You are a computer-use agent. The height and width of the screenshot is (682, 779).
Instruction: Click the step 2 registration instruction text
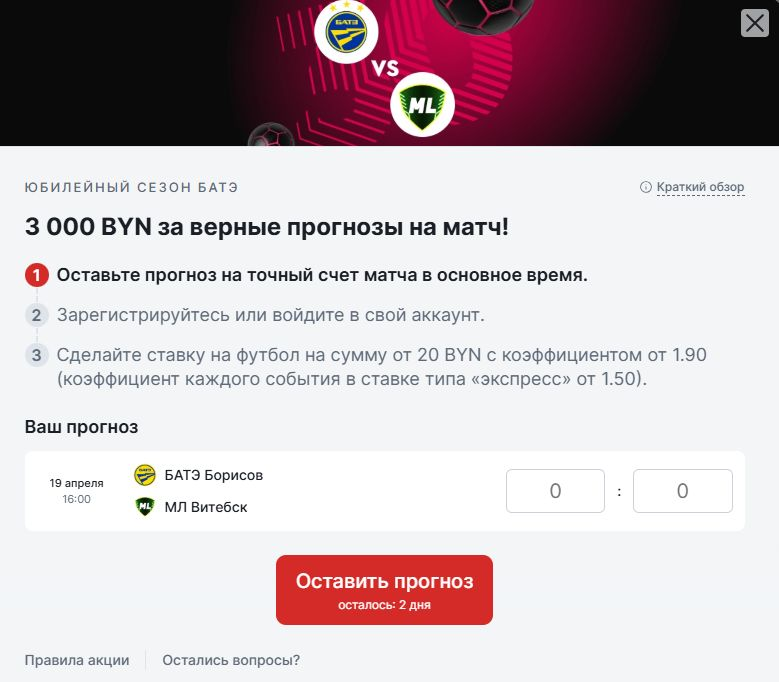(x=270, y=315)
